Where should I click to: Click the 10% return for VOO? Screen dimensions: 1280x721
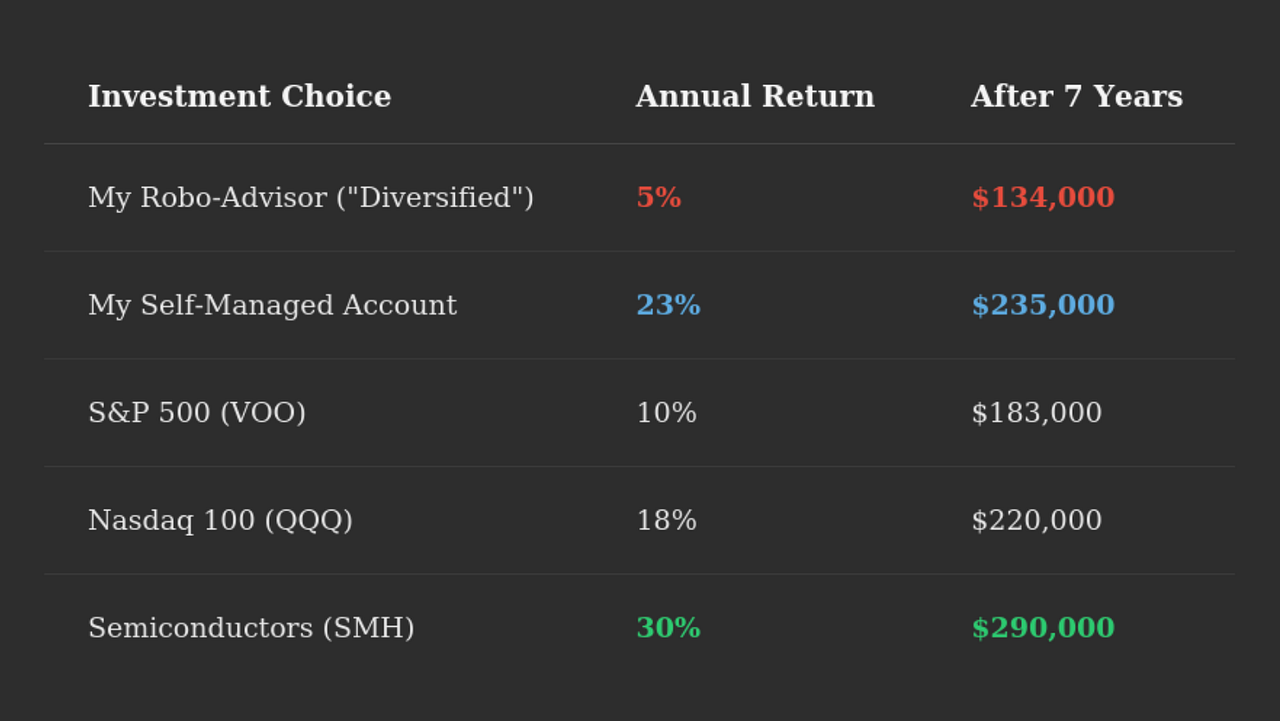(666, 413)
